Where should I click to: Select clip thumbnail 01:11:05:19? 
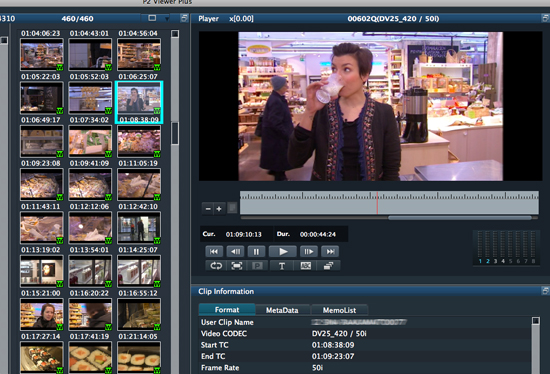pyautogui.click(x=139, y=141)
